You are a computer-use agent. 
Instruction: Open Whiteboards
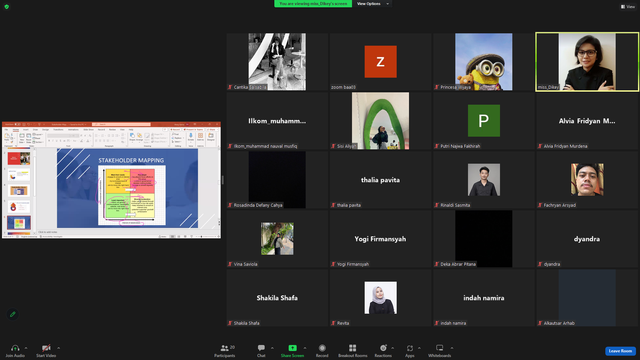[x=440, y=350]
